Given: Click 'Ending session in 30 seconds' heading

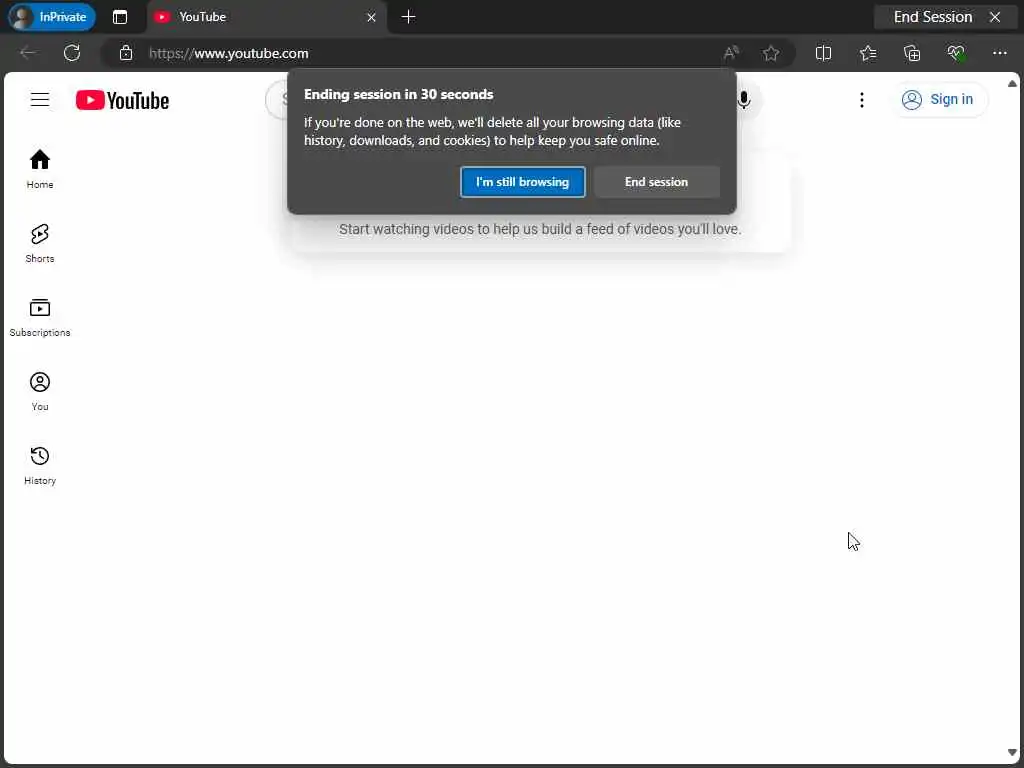Looking at the screenshot, I should [398, 94].
